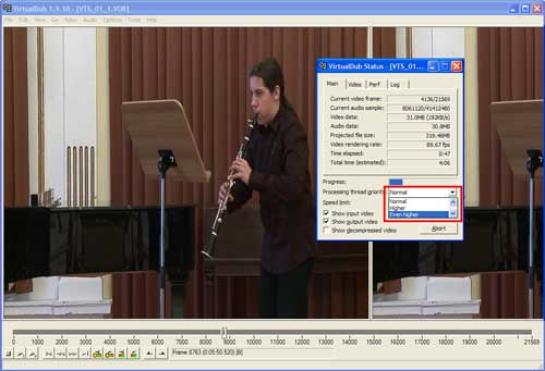
Task: Set selection start with Mark-in icon
Action: point(149,354)
